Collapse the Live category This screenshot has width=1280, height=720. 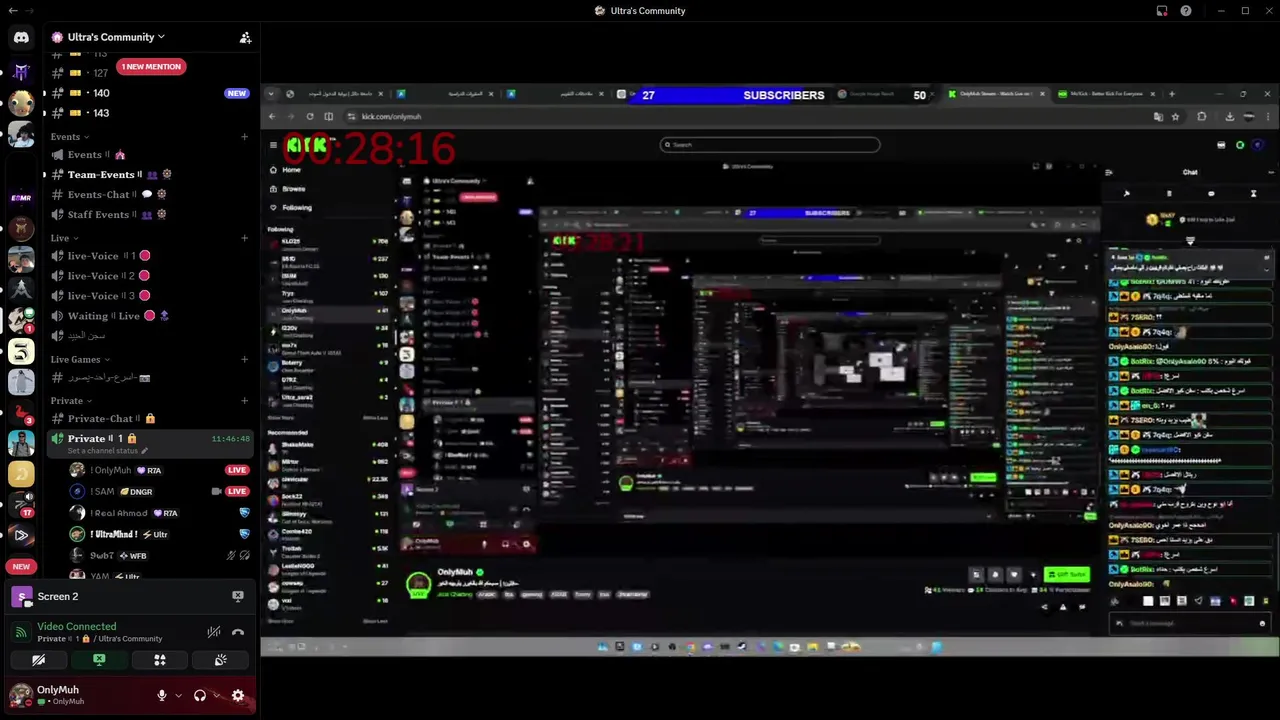(64, 238)
